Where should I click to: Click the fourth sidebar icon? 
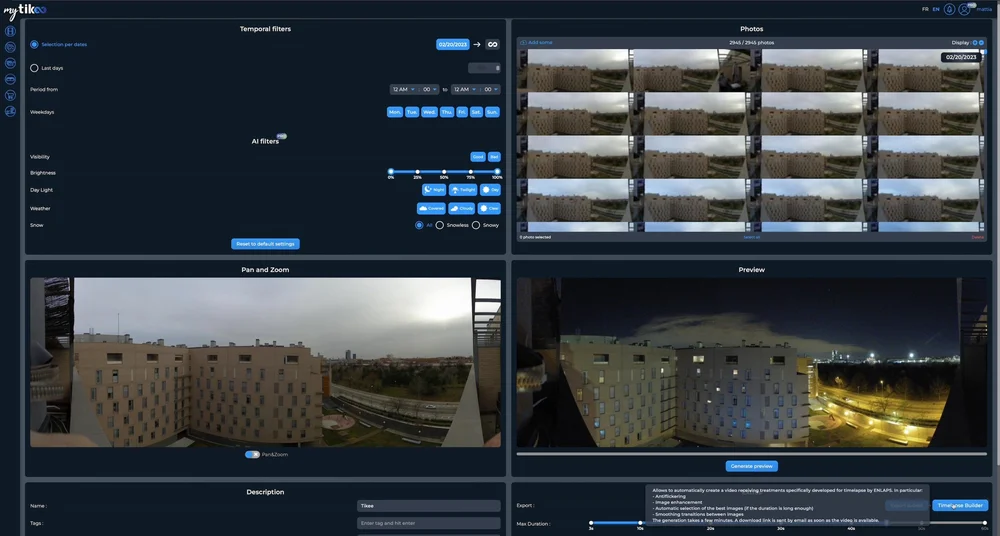(x=10, y=79)
